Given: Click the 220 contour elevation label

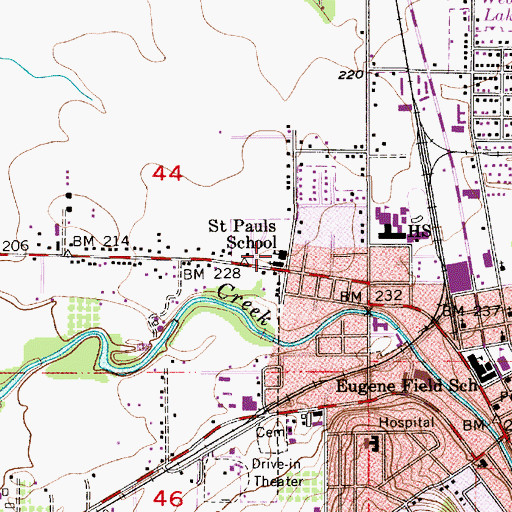Looking at the screenshot, I should 350,75.
